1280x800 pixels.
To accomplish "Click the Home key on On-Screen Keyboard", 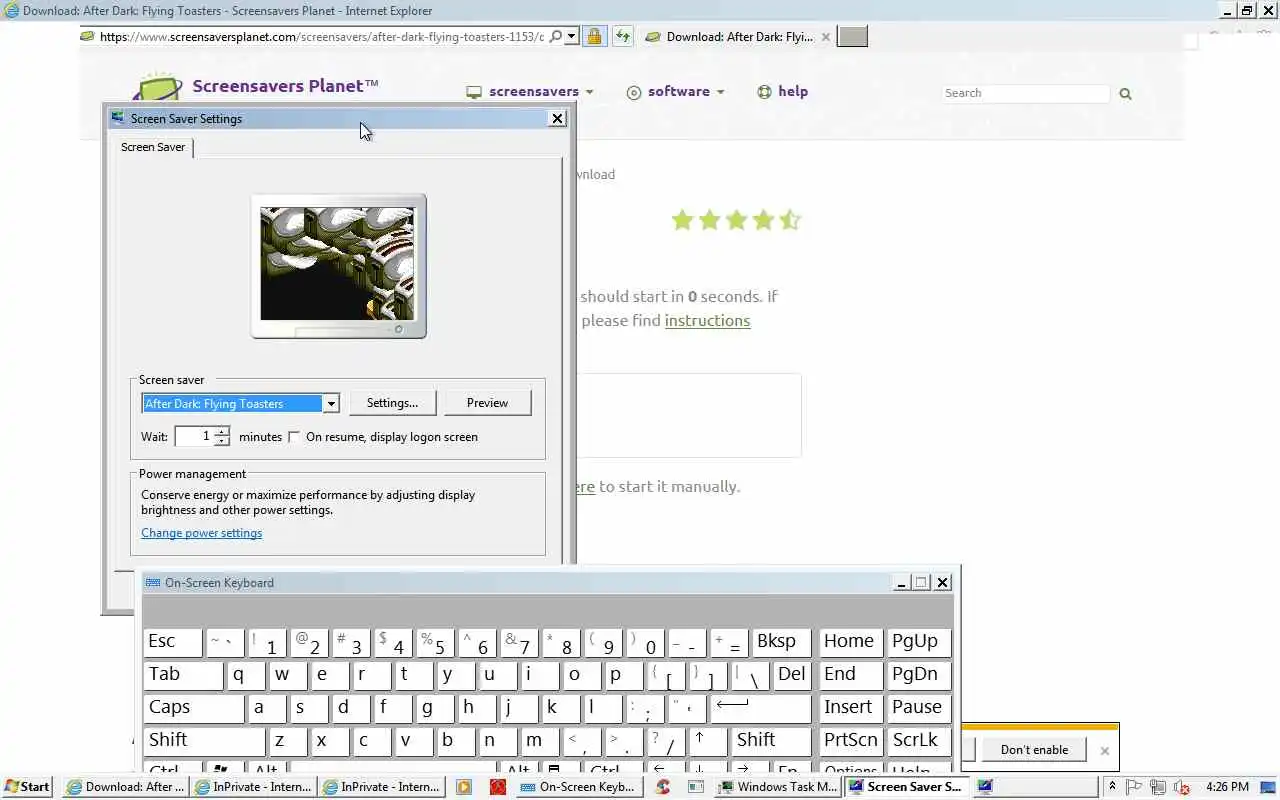I will pos(850,642).
